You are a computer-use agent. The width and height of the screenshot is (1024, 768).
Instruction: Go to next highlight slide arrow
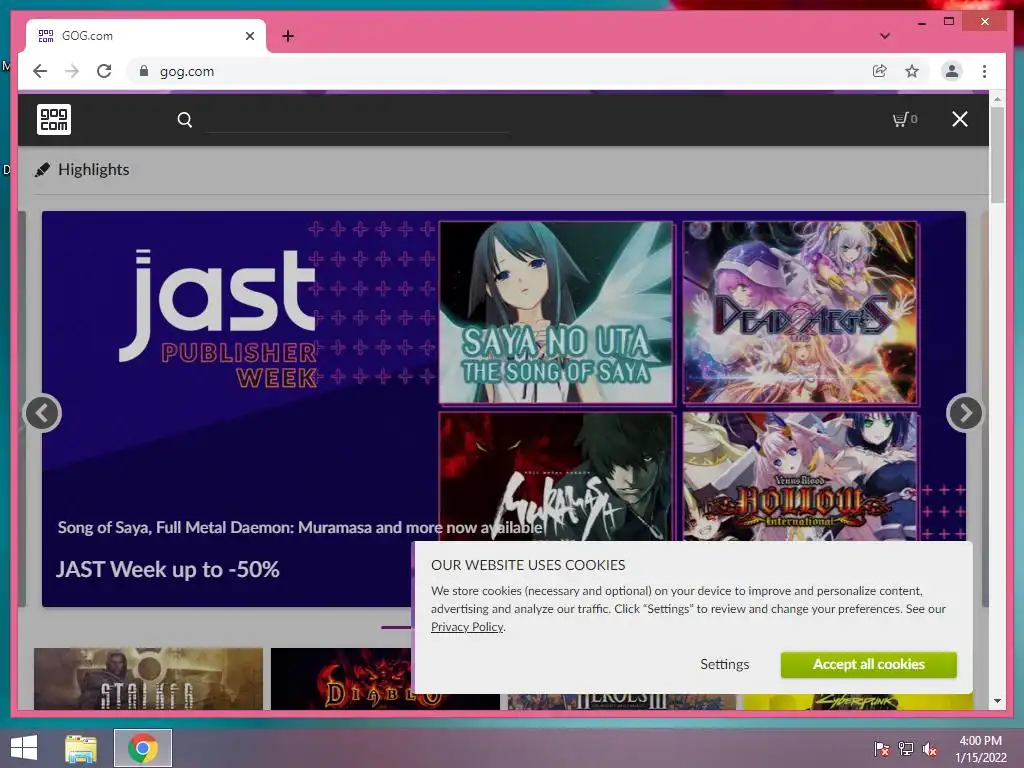965,413
